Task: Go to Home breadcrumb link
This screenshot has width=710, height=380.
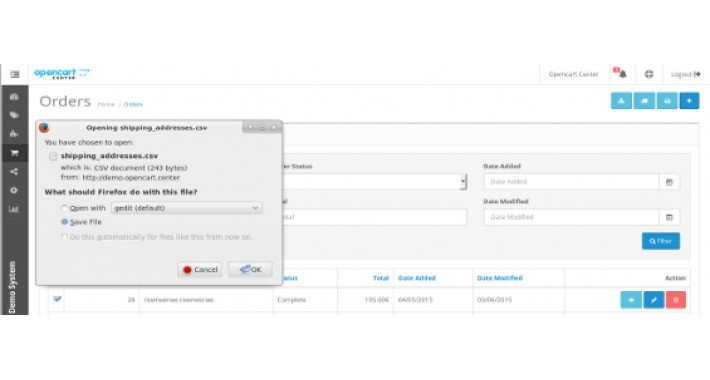Action: pyautogui.click(x=106, y=104)
